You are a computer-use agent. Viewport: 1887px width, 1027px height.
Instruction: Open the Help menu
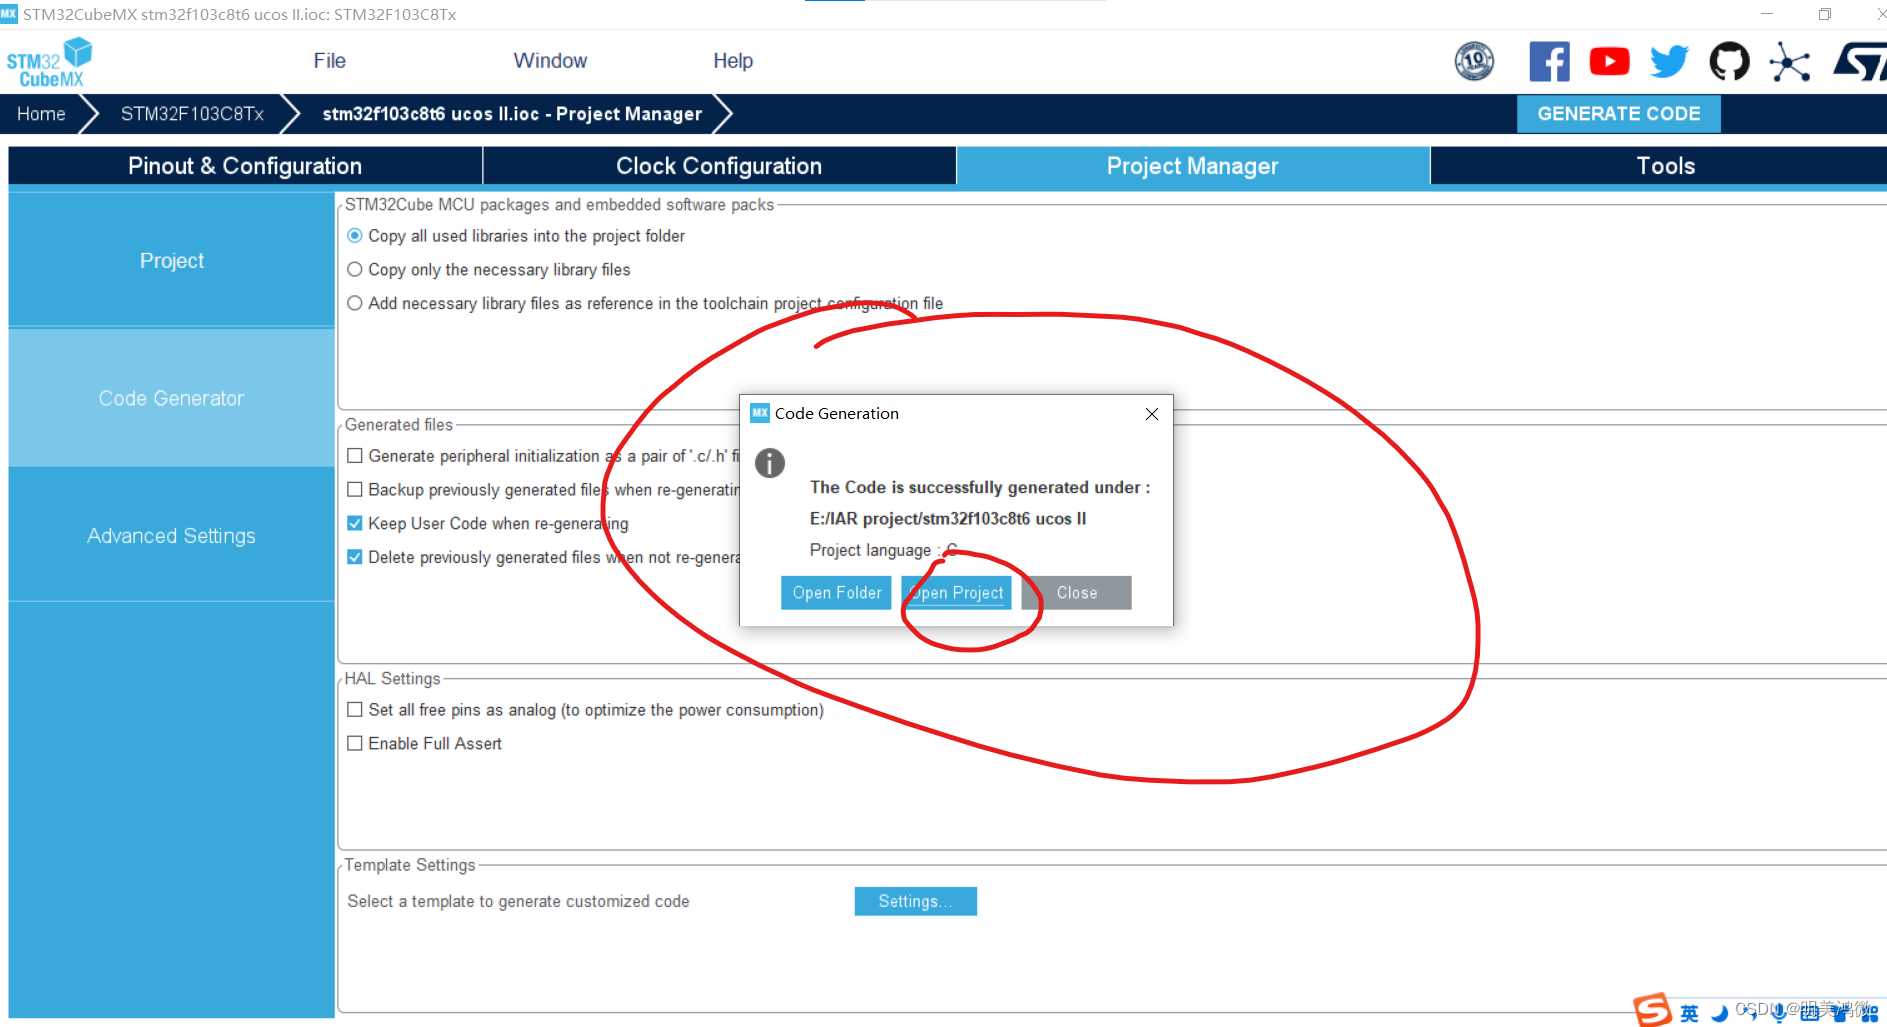tap(733, 61)
